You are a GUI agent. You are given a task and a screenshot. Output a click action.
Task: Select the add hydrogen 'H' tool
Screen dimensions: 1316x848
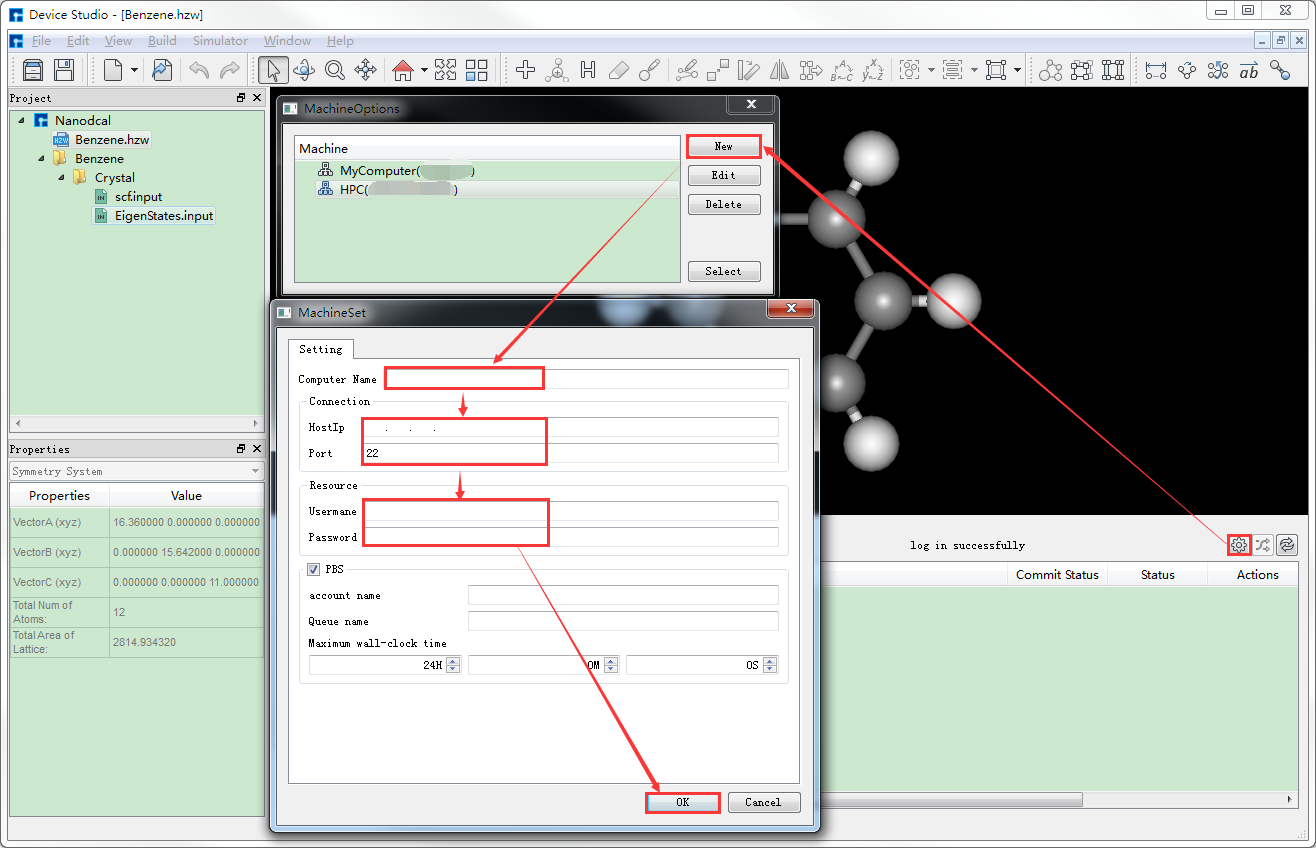pos(588,70)
